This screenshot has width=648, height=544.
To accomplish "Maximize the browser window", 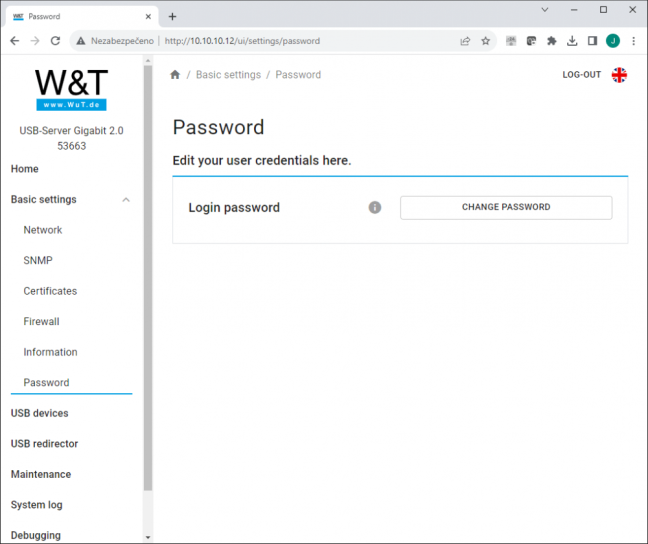I will click(603, 10).
